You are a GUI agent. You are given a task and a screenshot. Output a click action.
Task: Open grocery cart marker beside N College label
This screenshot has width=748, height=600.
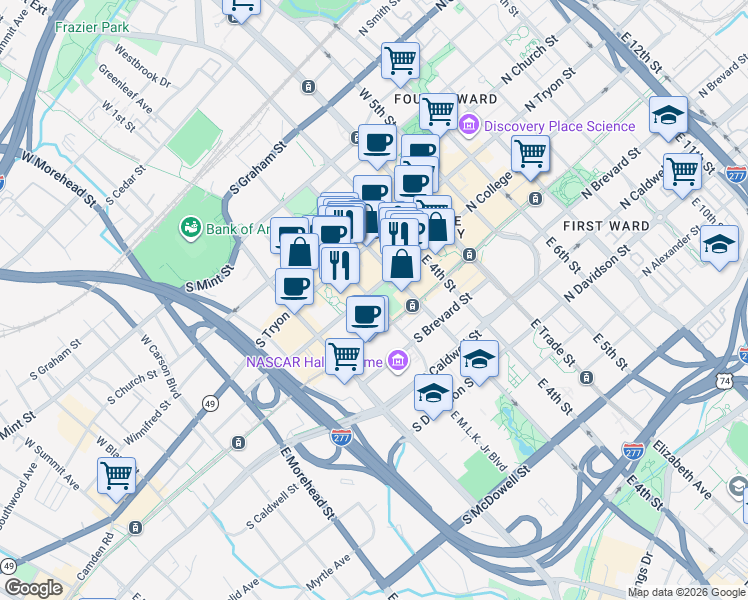pyautogui.click(x=530, y=157)
